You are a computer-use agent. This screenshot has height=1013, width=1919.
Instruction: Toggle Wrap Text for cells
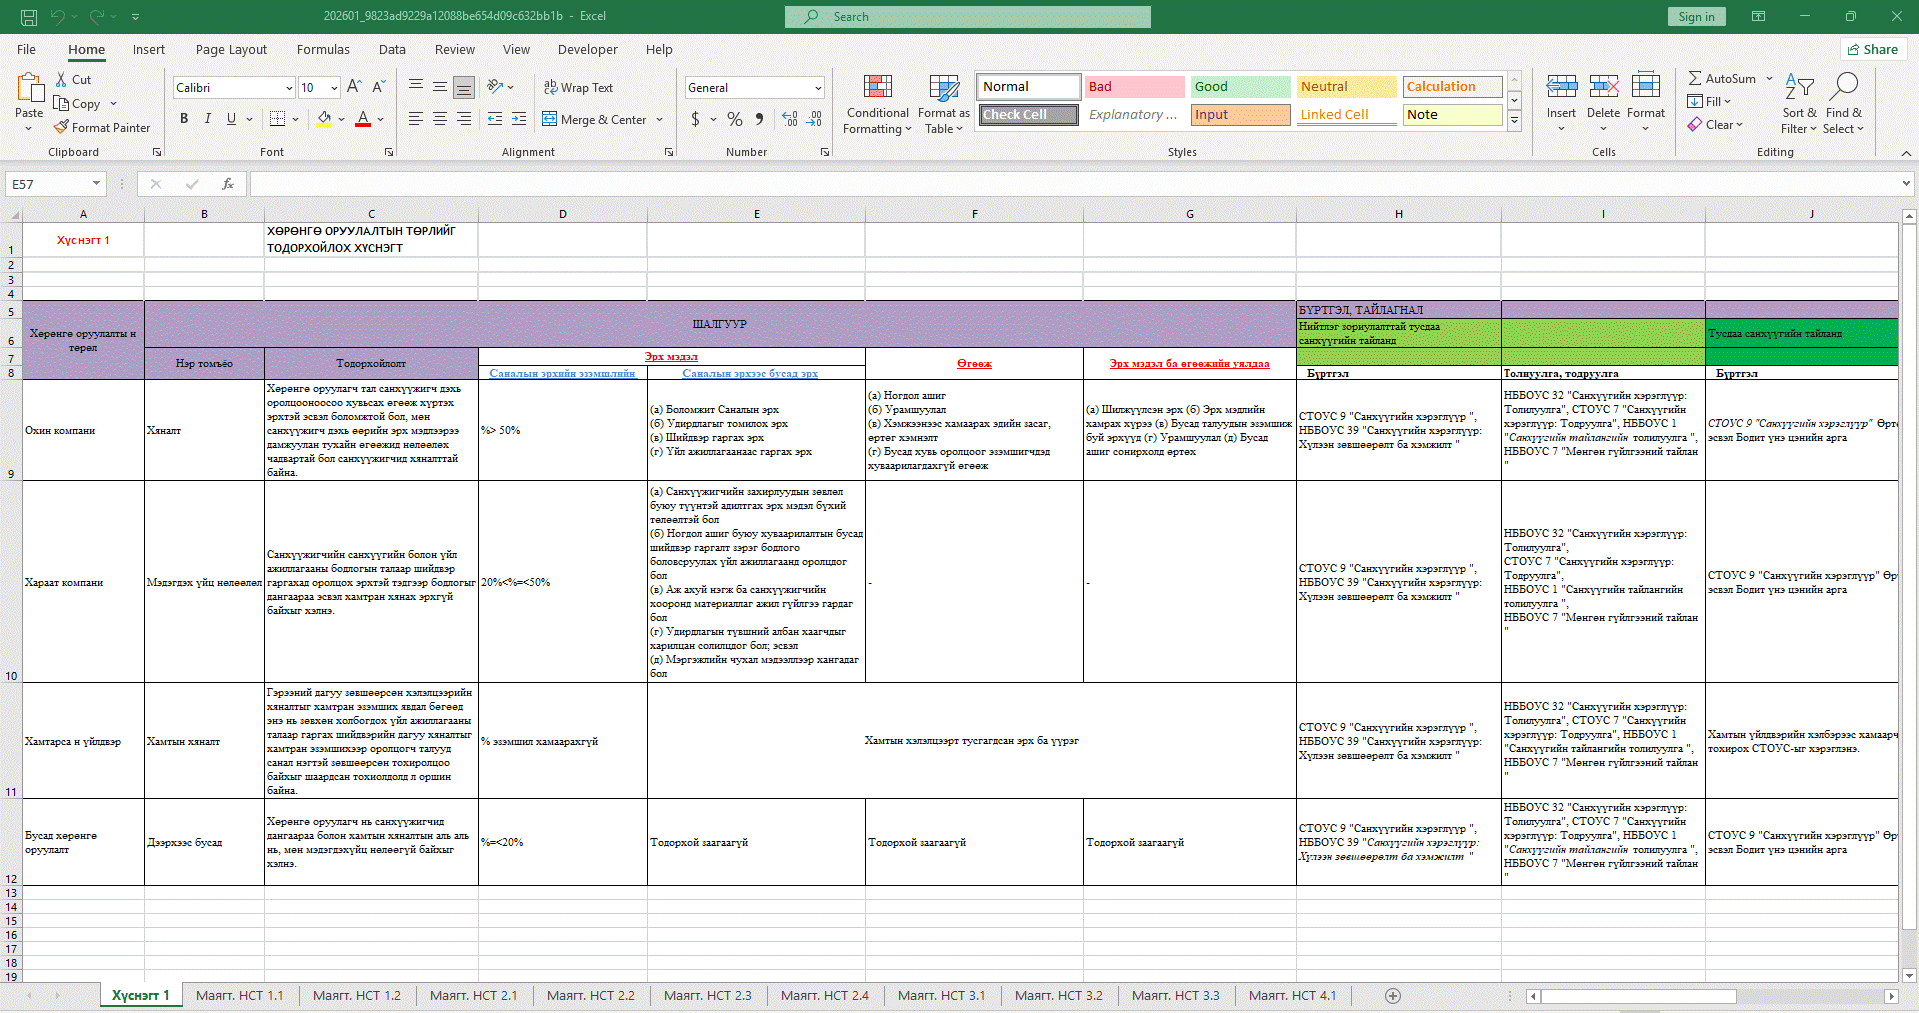(578, 87)
